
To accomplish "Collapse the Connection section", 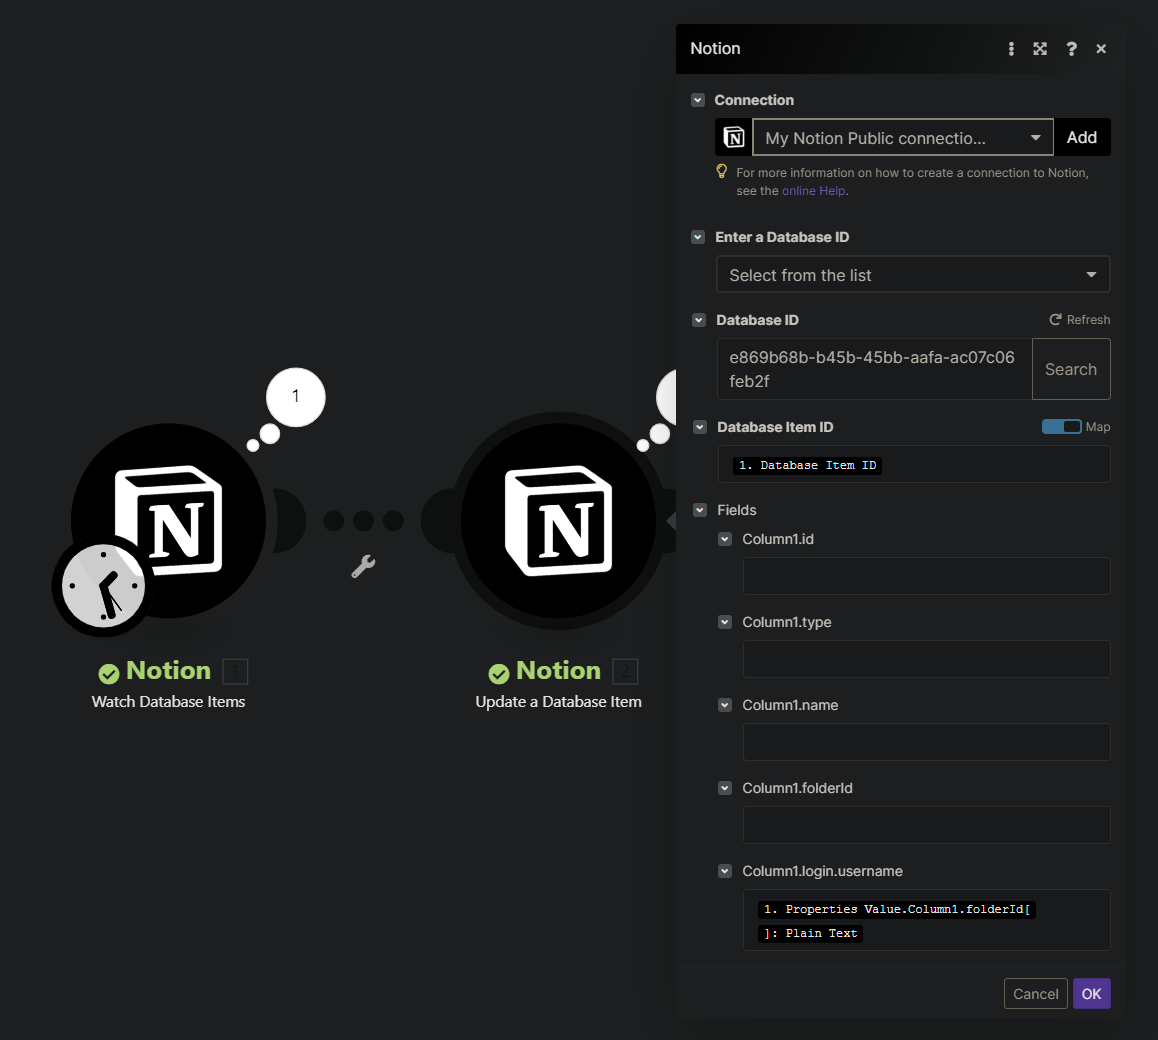I will 698,100.
